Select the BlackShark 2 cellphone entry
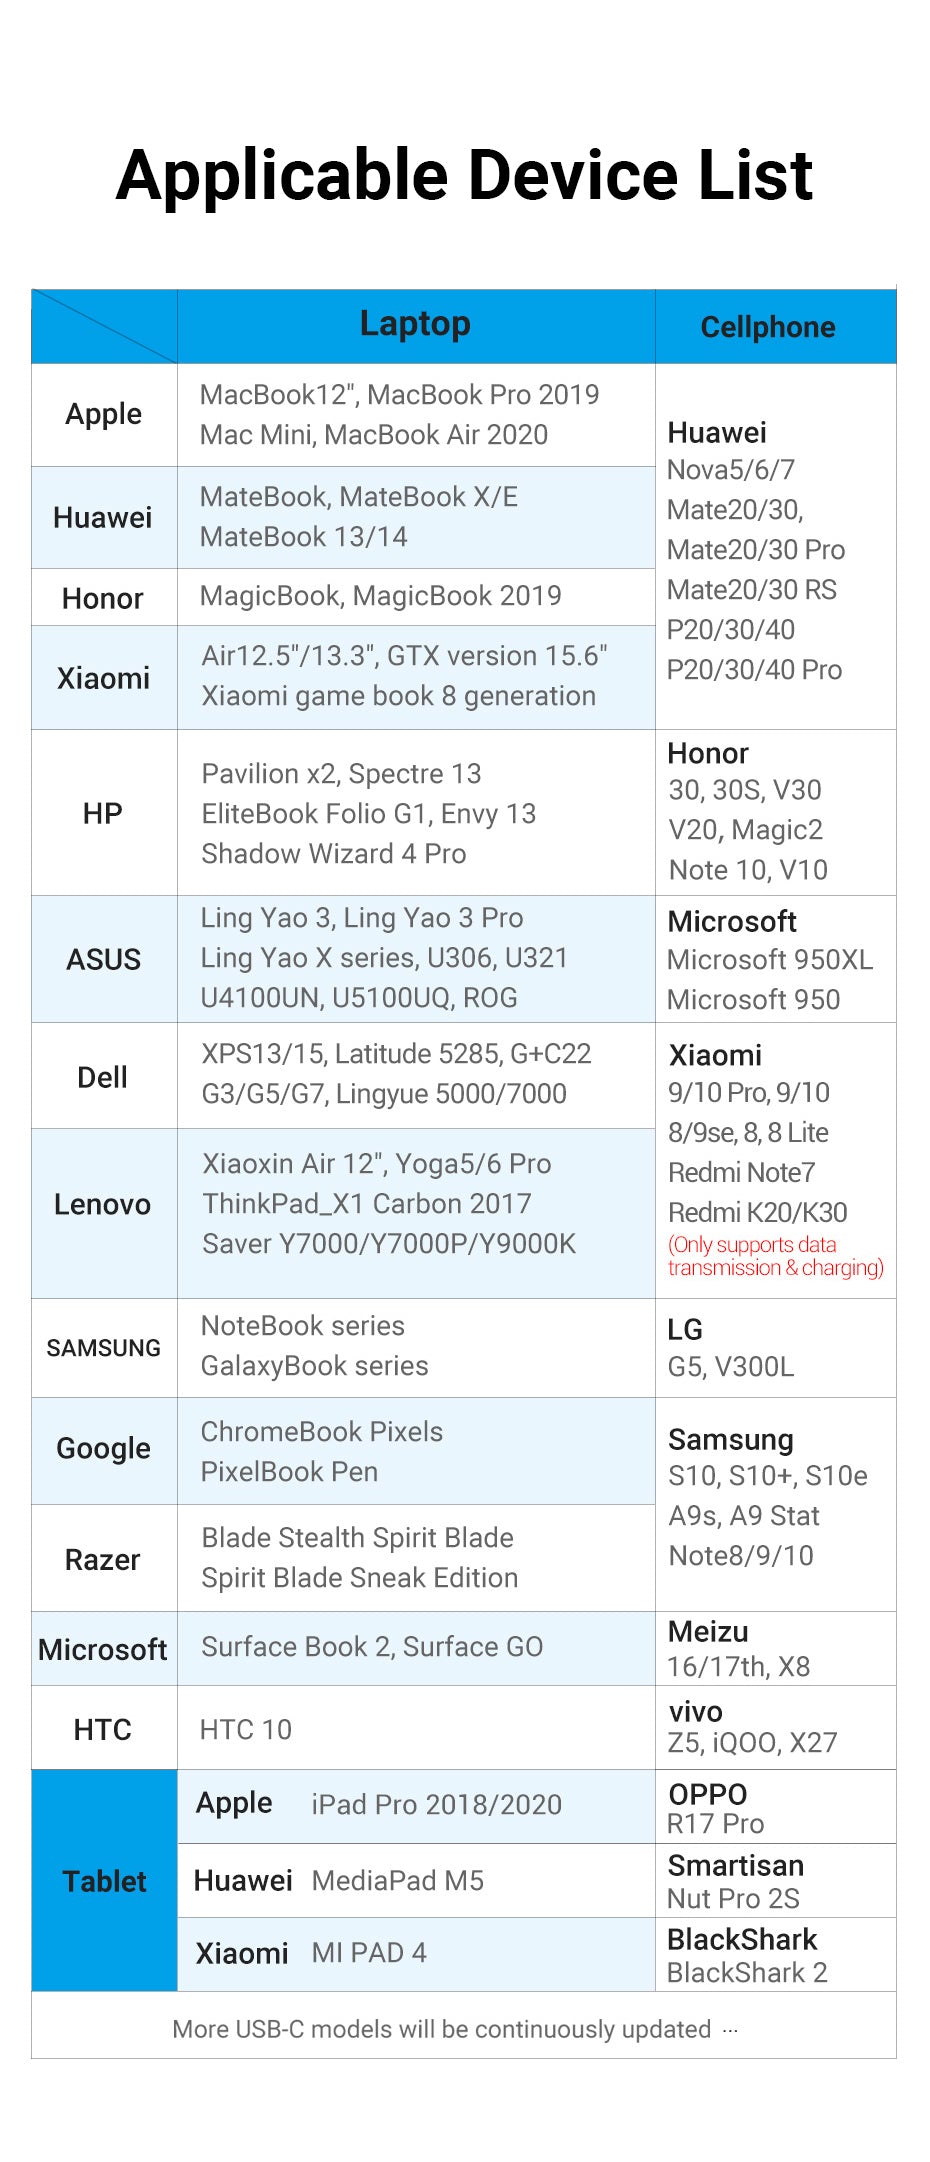930x2162 pixels. [747, 1973]
